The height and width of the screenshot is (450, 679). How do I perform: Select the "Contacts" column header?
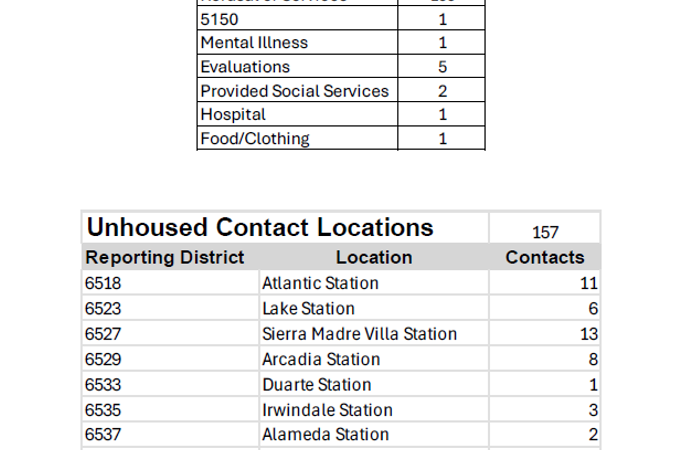[545, 257]
